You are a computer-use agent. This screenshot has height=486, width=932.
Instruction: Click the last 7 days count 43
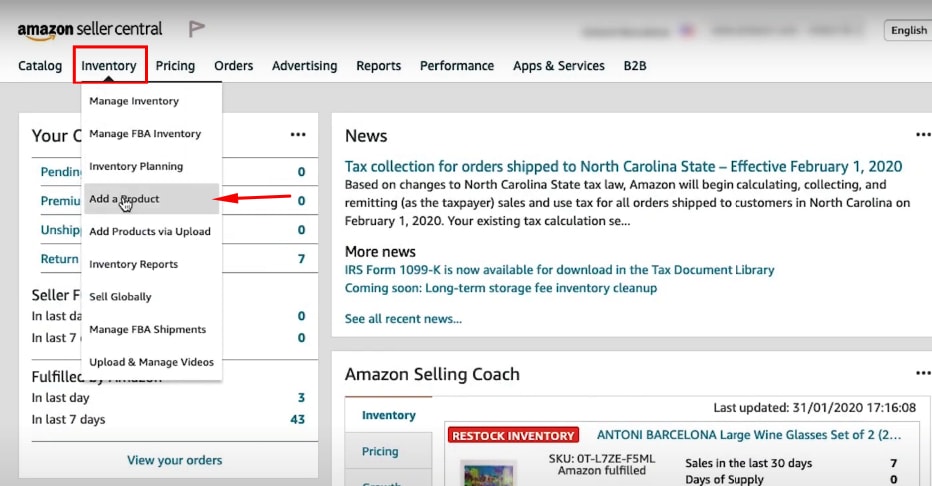(x=298, y=419)
